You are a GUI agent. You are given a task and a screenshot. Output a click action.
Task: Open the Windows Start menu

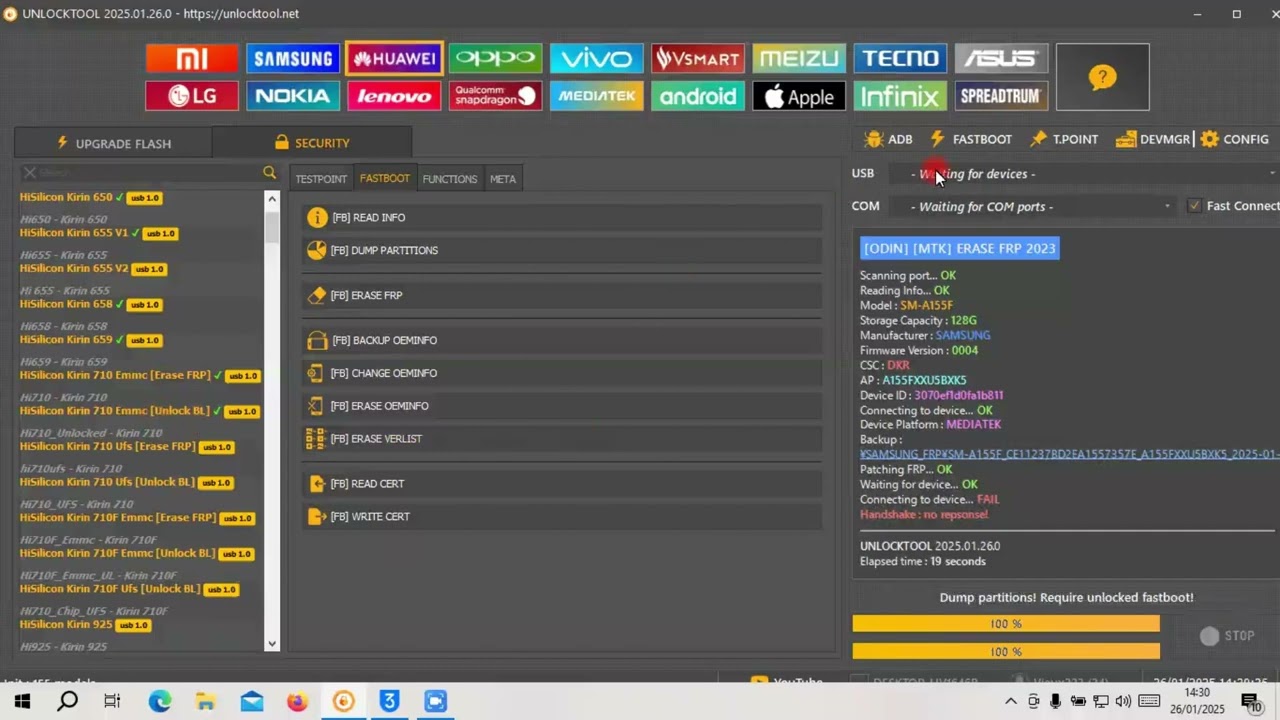[22, 701]
